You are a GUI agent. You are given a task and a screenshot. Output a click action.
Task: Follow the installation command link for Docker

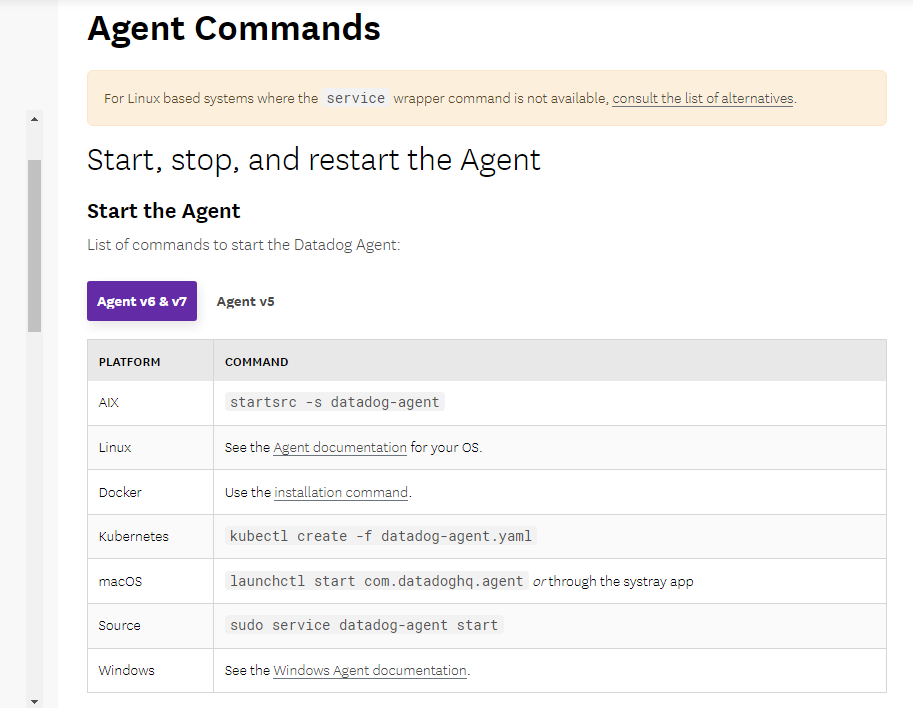[341, 492]
